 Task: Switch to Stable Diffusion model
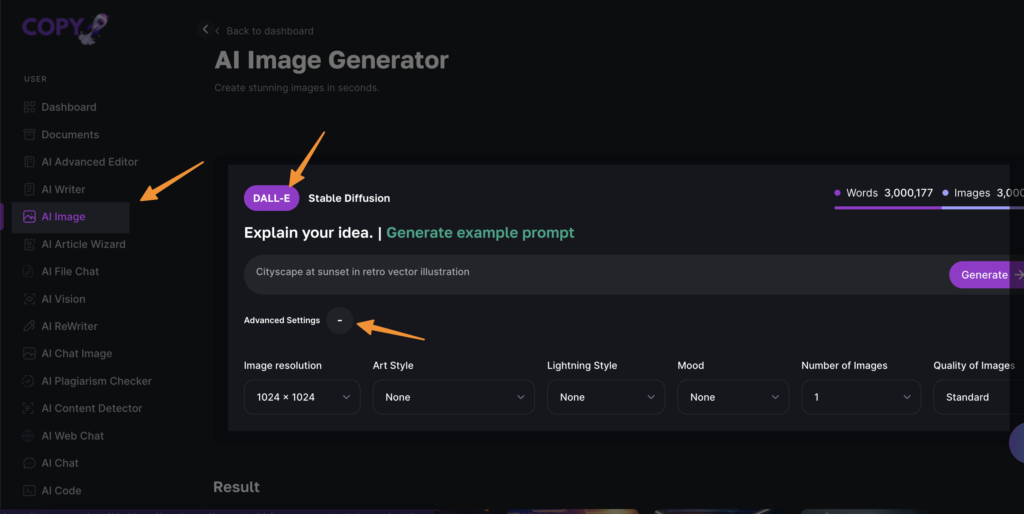(349, 198)
